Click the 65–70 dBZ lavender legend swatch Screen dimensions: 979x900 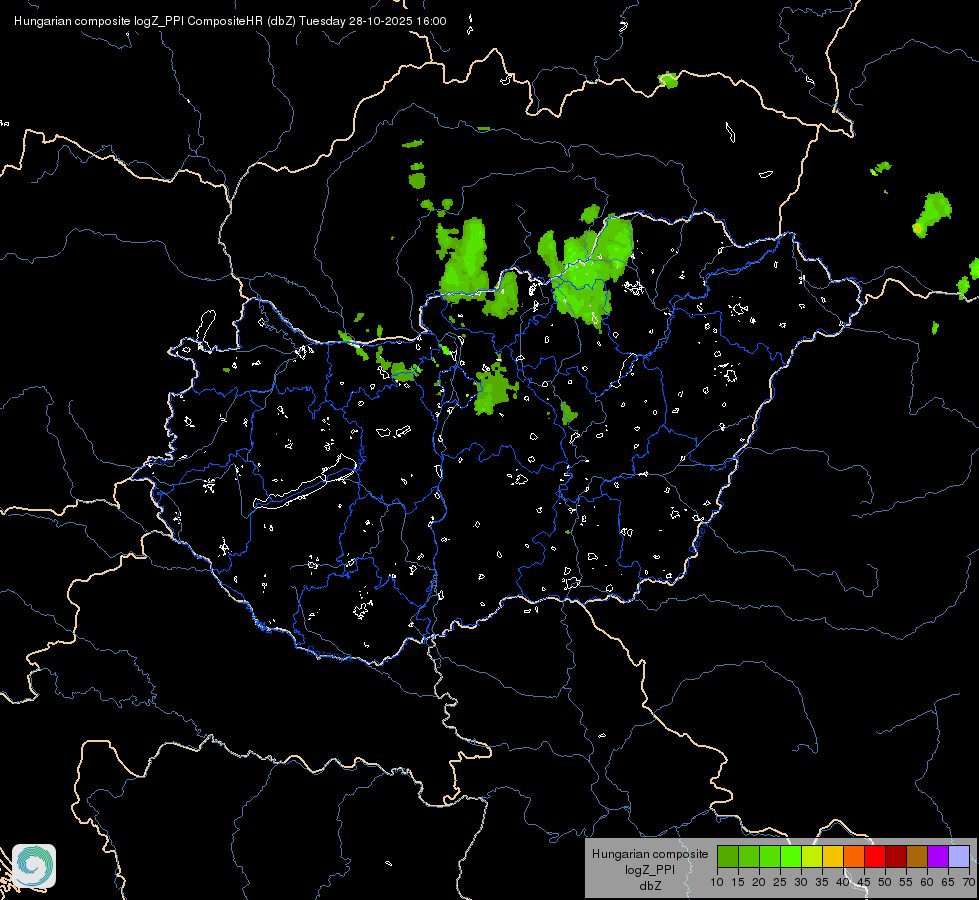[959, 857]
